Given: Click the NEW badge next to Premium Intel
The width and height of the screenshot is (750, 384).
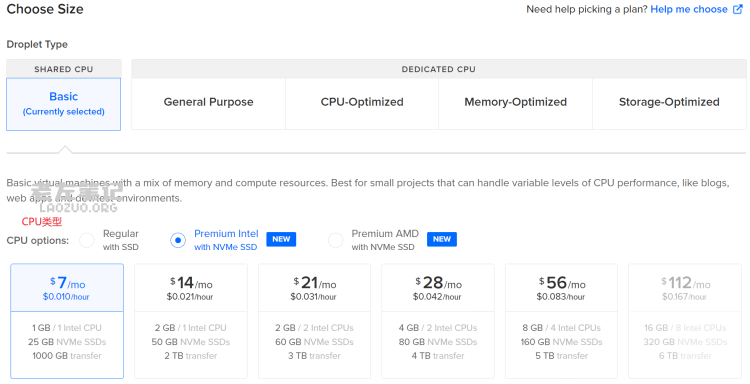Looking at the screenshot, I should pos(281,239).
